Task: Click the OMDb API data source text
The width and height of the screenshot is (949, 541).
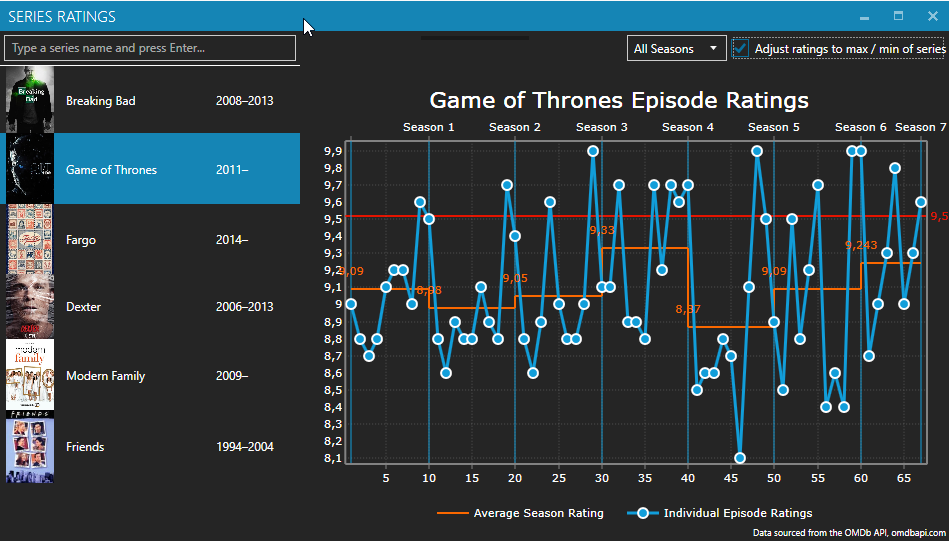Action: [849, 533]
